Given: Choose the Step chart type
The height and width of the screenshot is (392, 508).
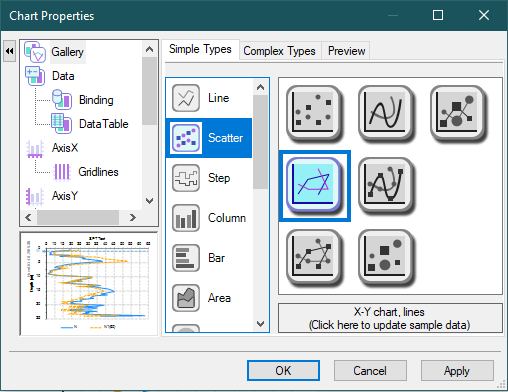Looking at the screenshot, I should point(209,178).
